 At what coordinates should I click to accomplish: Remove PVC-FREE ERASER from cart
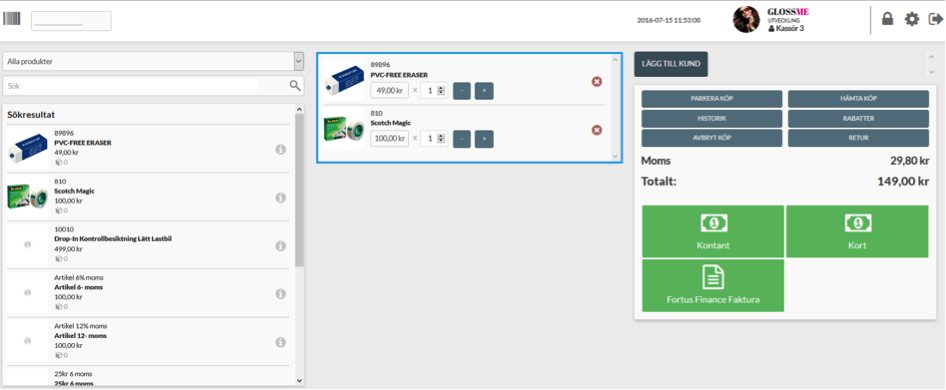597,82
